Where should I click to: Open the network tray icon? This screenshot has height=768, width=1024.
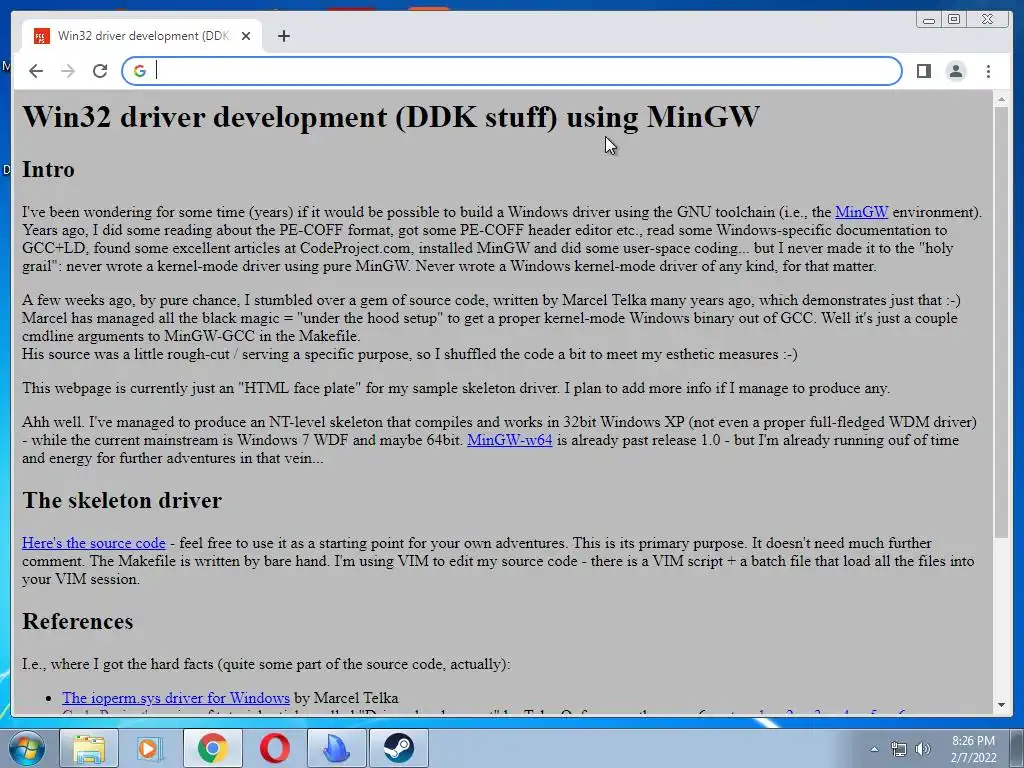899,749
